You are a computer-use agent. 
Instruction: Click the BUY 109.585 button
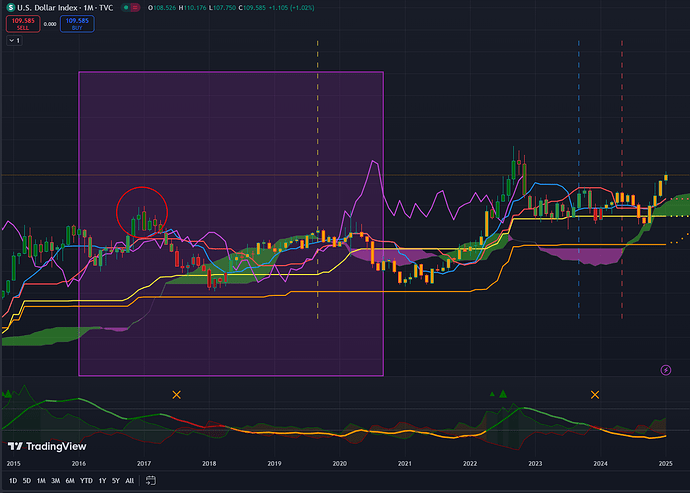[77, 24]
